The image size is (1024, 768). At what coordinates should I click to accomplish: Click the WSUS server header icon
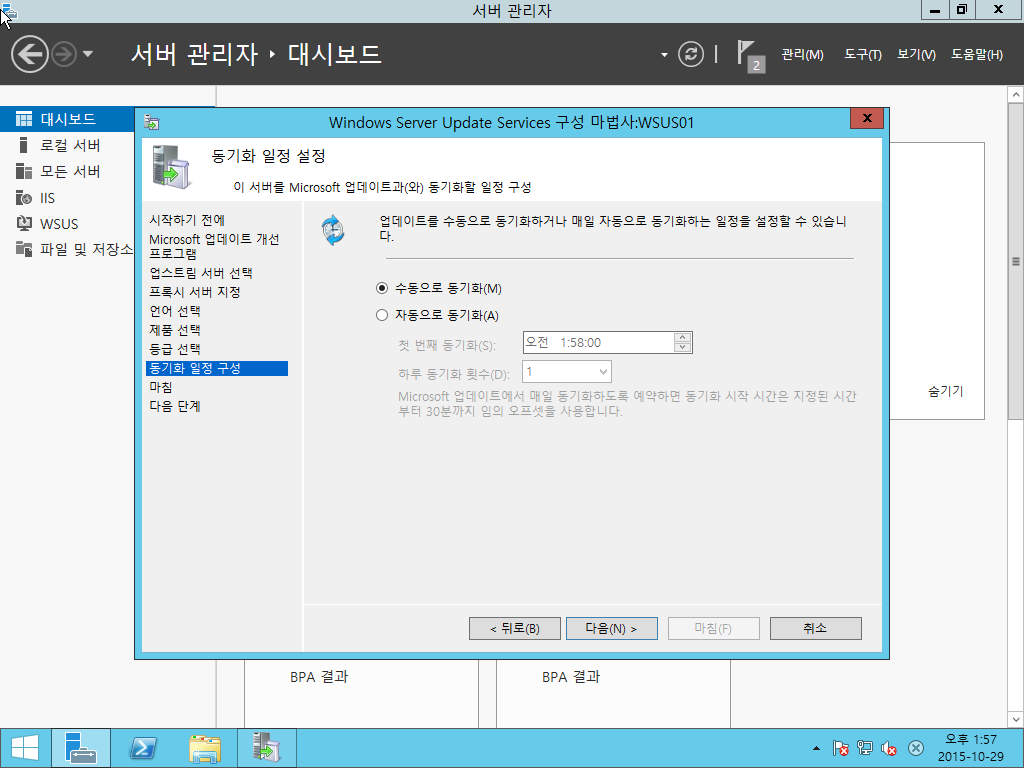pos(171,167)
